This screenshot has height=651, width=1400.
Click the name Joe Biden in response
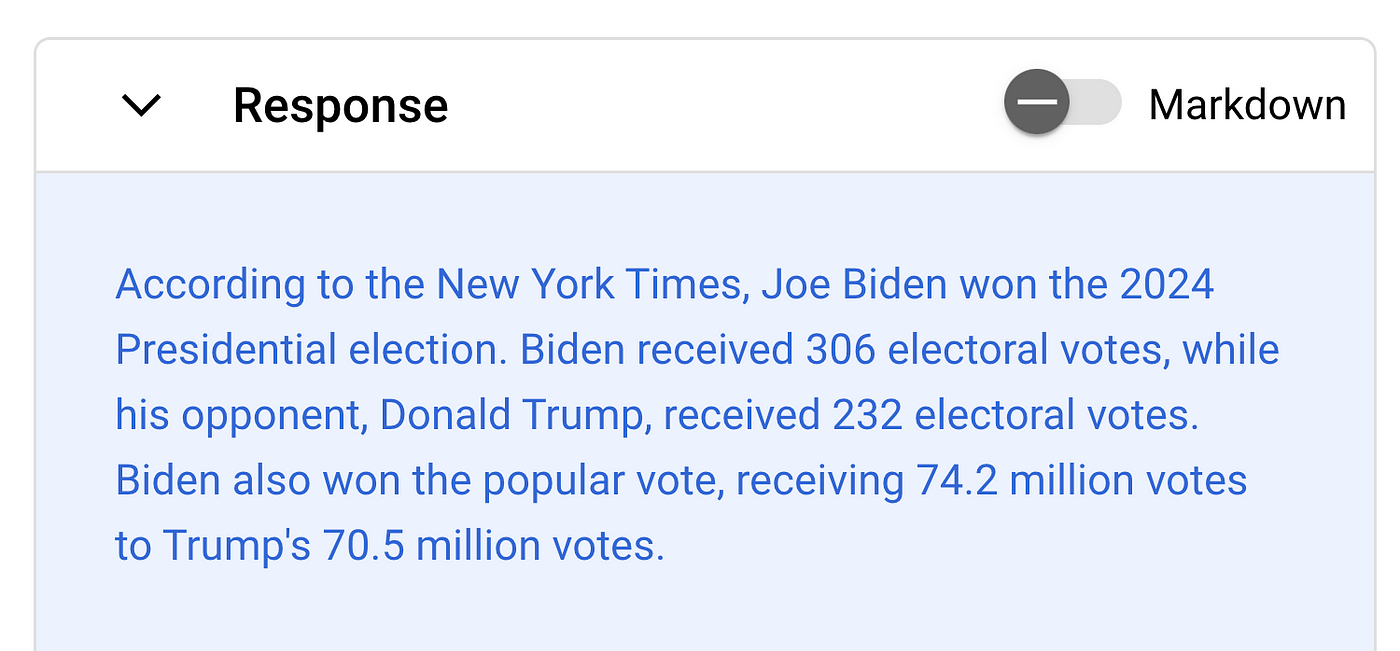(854, 285)
